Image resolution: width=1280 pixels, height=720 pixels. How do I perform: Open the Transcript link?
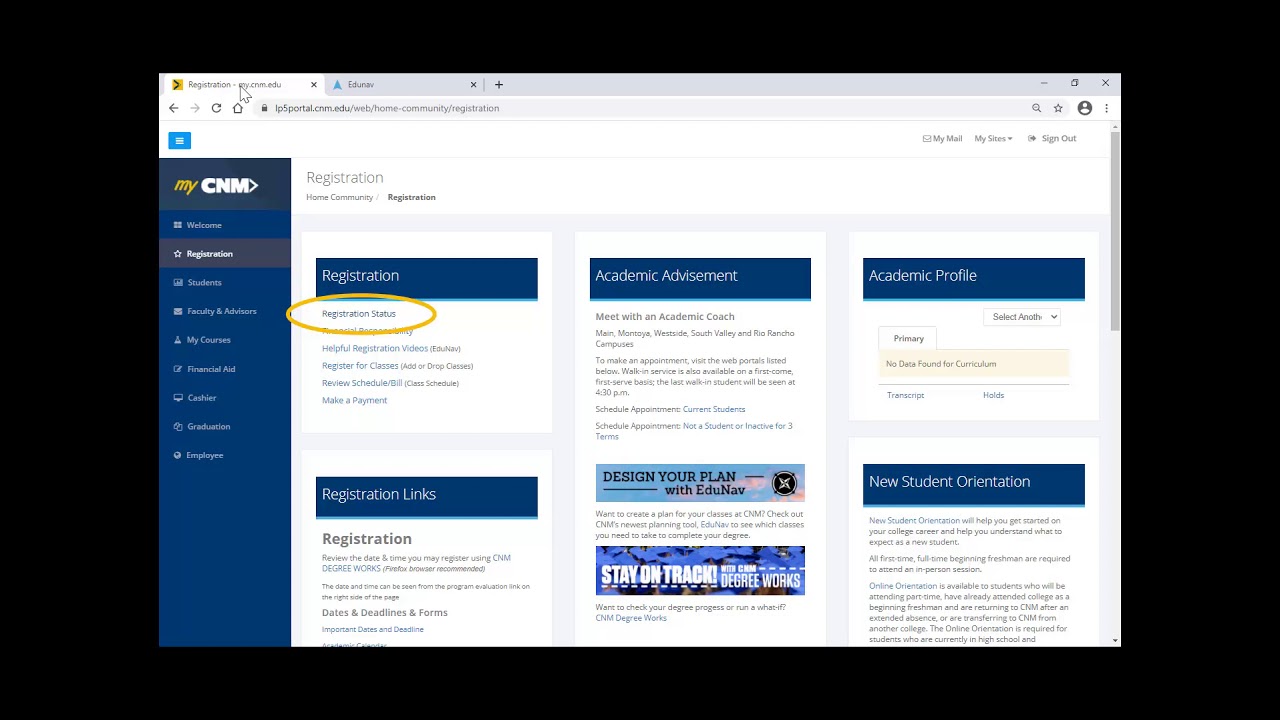pos(905,395)
